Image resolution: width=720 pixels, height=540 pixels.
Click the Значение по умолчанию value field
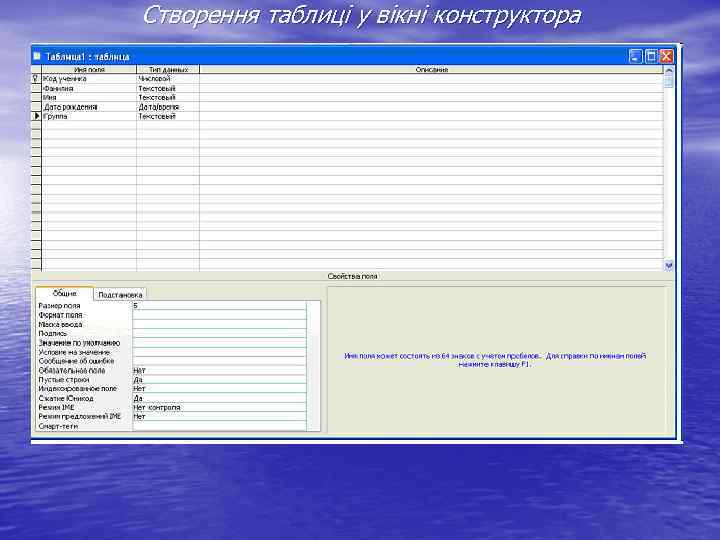(x=219, y=343)
